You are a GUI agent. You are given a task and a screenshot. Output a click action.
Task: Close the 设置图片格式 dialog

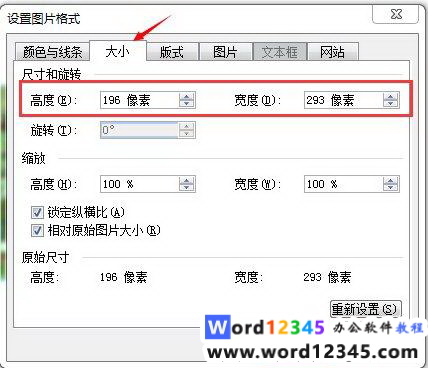396,14
